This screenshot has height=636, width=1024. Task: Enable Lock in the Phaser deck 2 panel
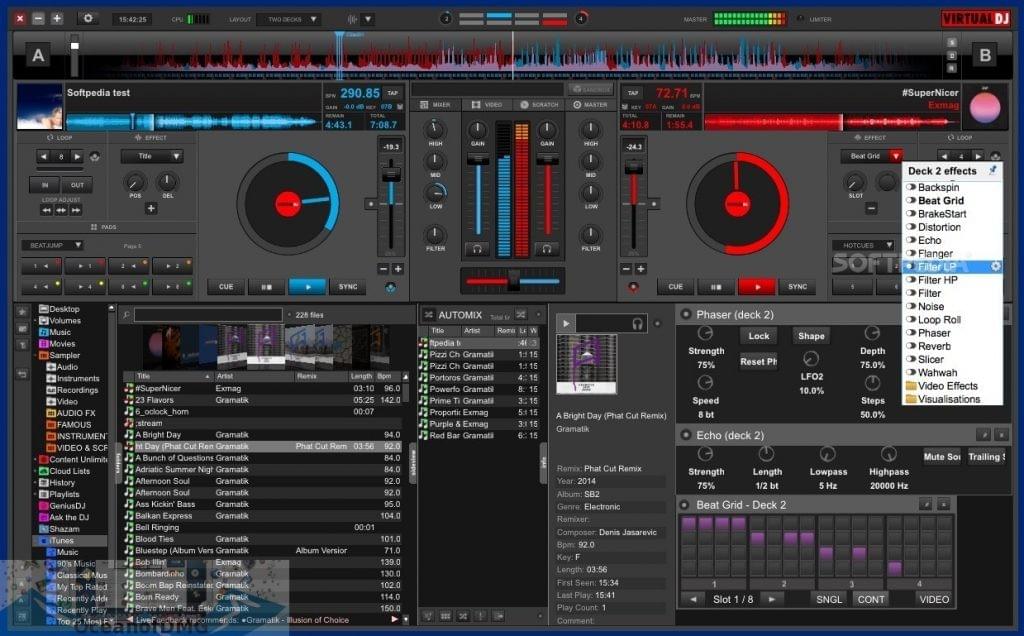(x=759, y=336)
